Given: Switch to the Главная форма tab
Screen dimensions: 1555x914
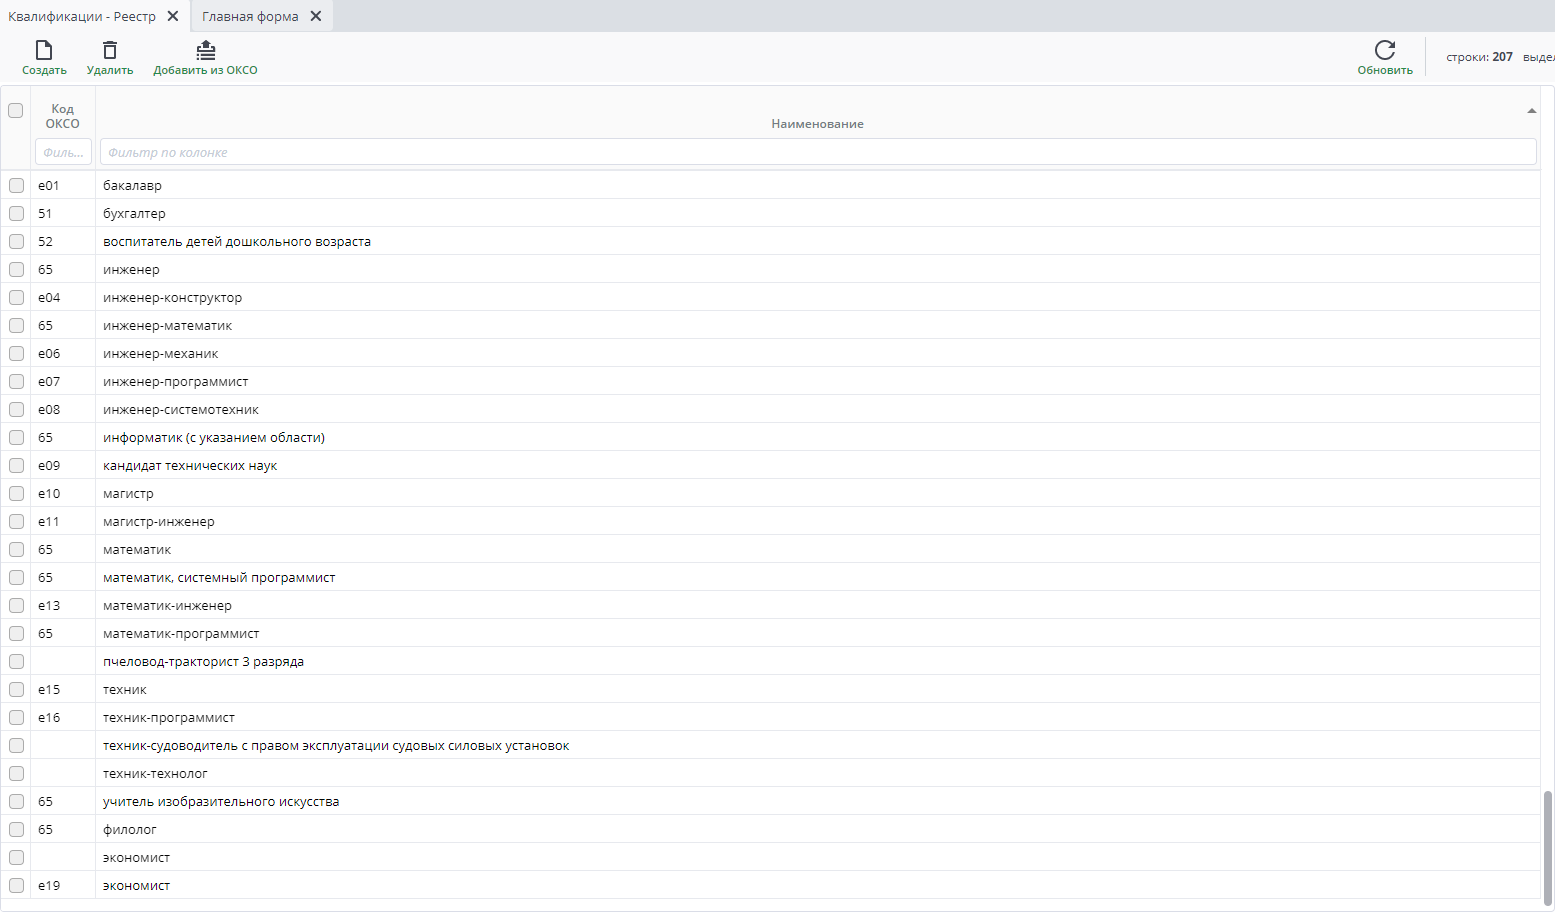Looking at the screenshot, I should point(250,16).
